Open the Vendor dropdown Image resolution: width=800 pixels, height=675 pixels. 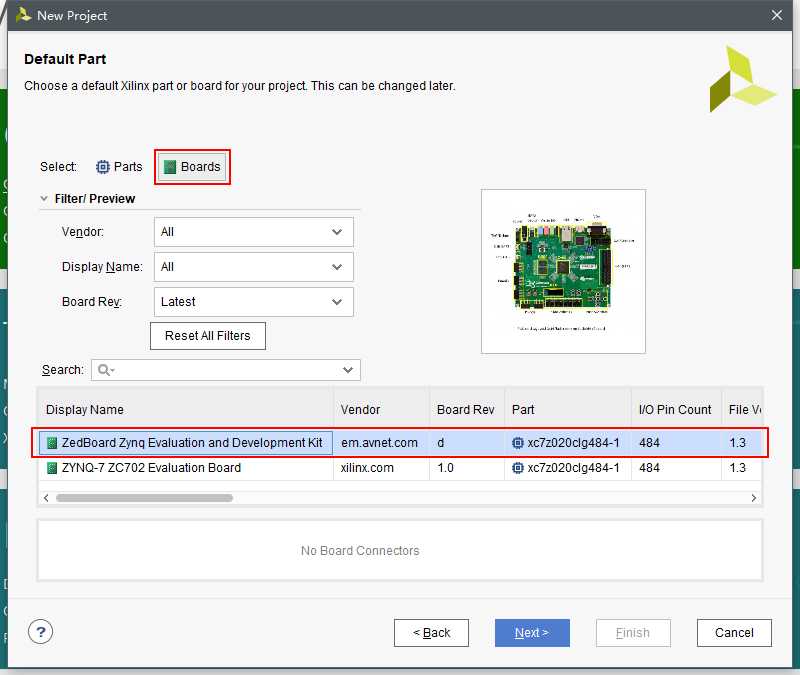254,232
